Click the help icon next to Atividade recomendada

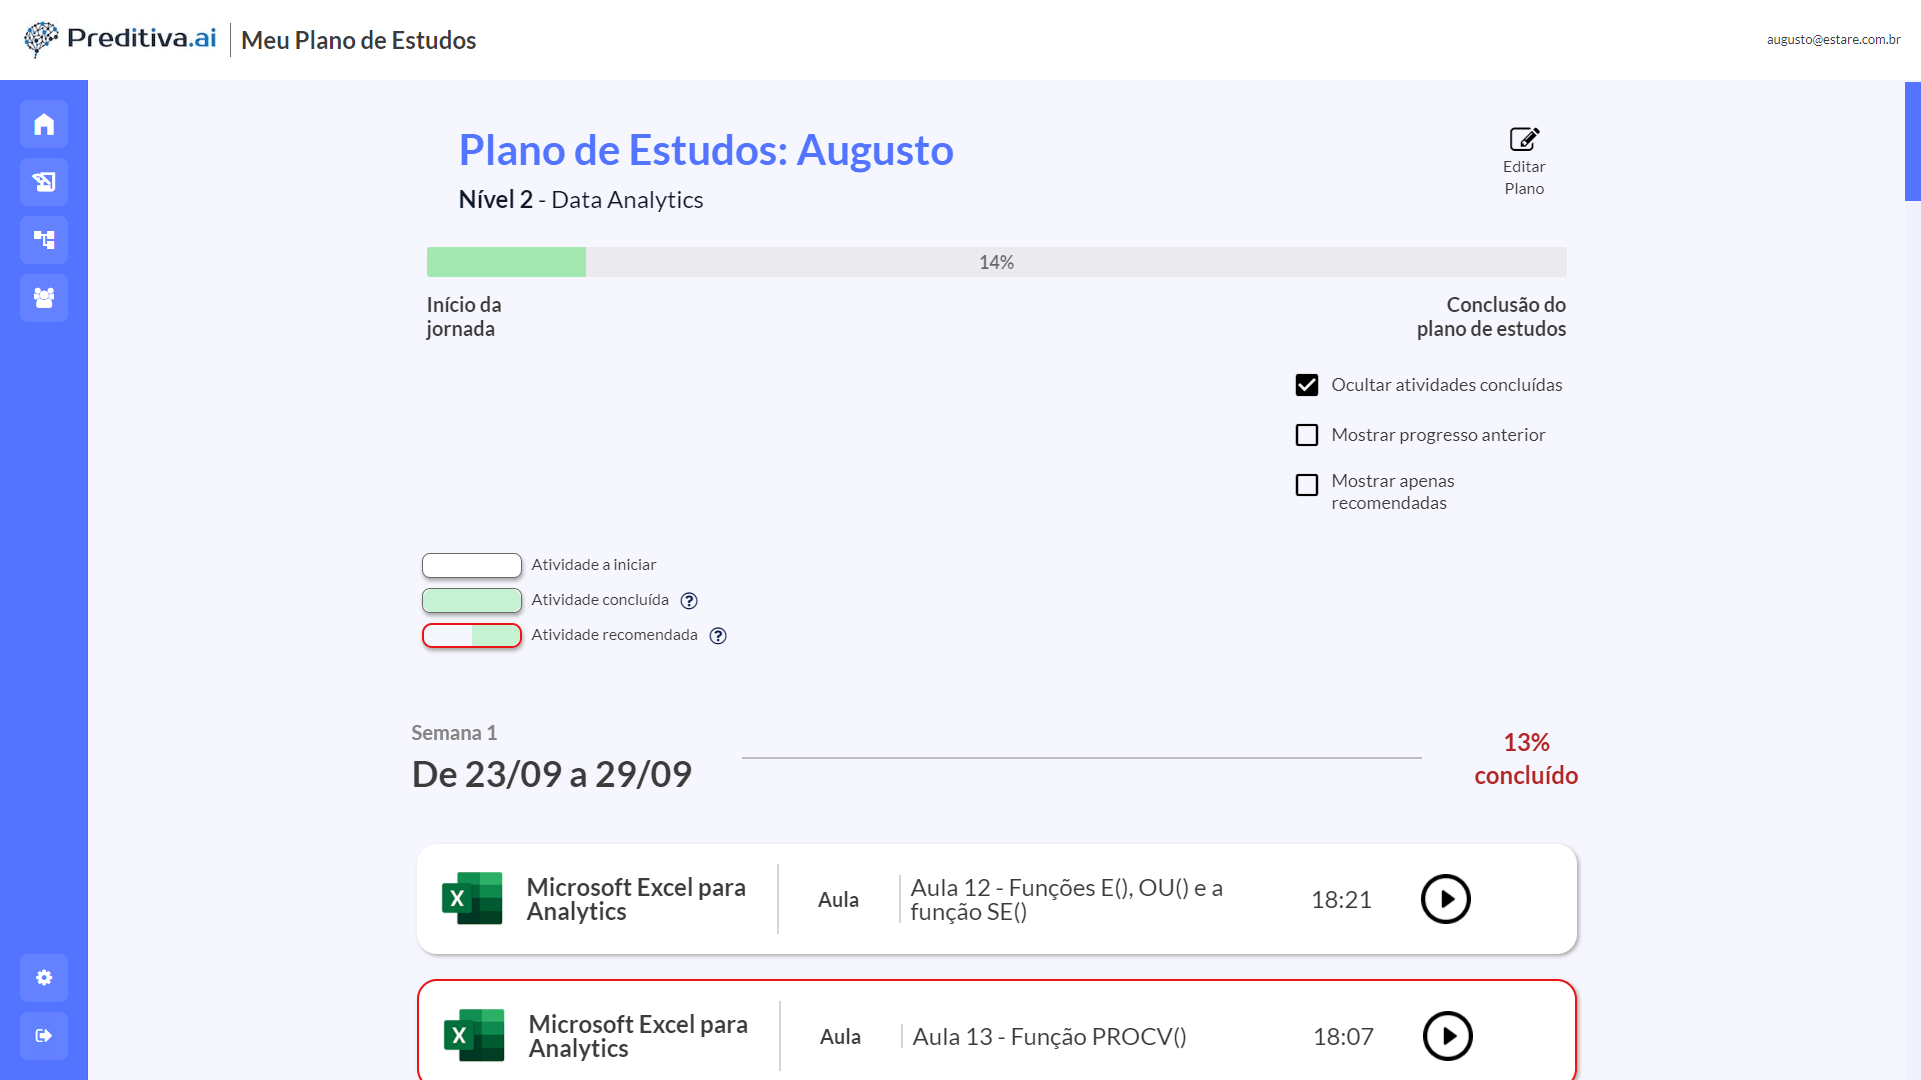point(718,636)
